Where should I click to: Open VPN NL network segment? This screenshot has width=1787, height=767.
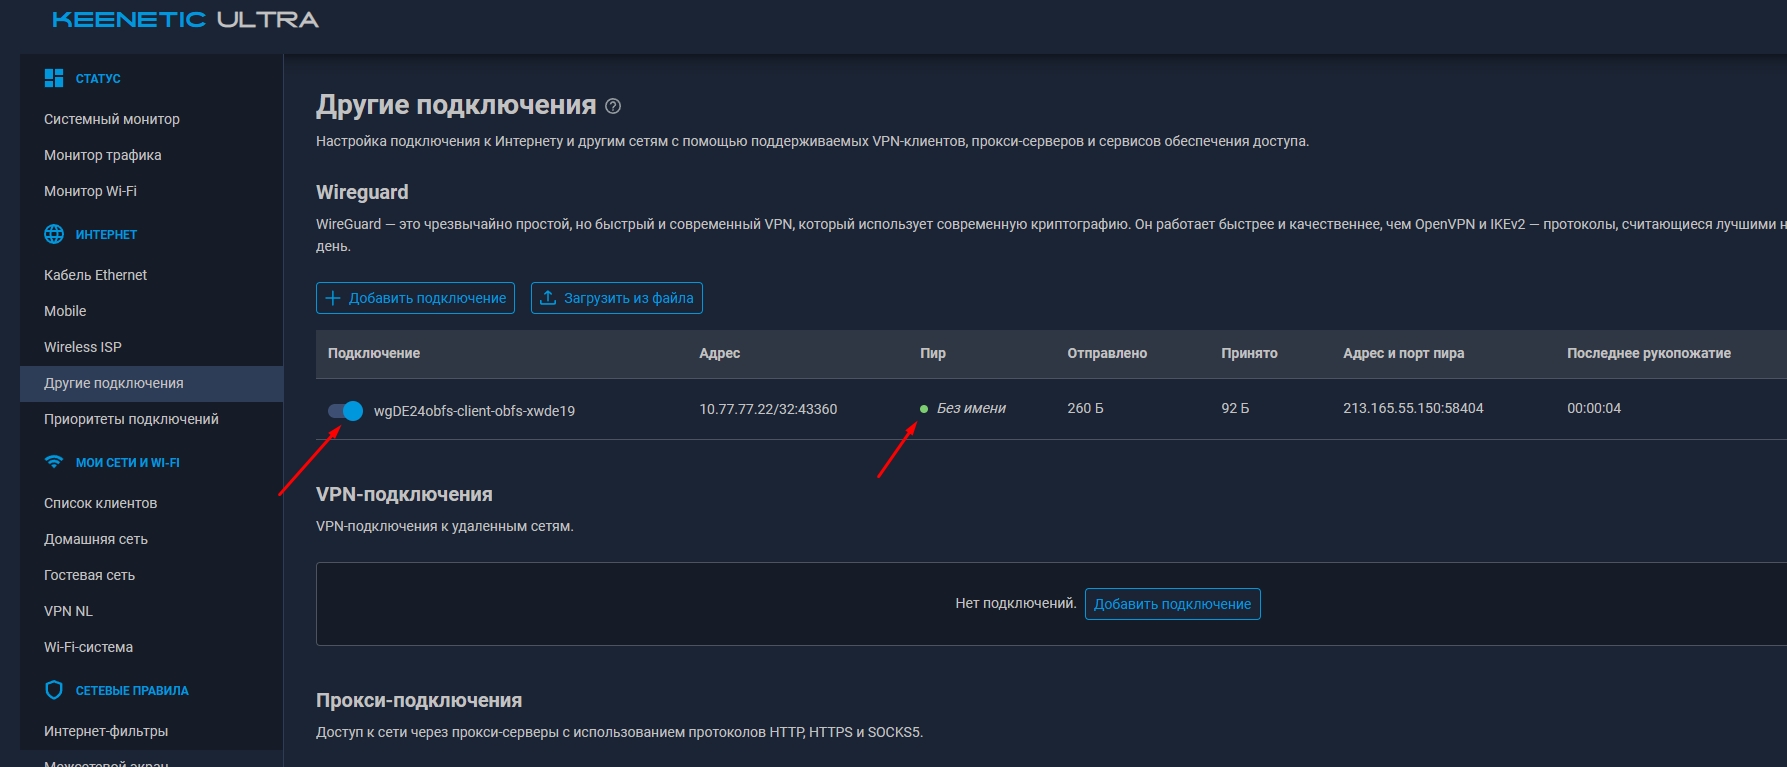(x=68, y=611)
